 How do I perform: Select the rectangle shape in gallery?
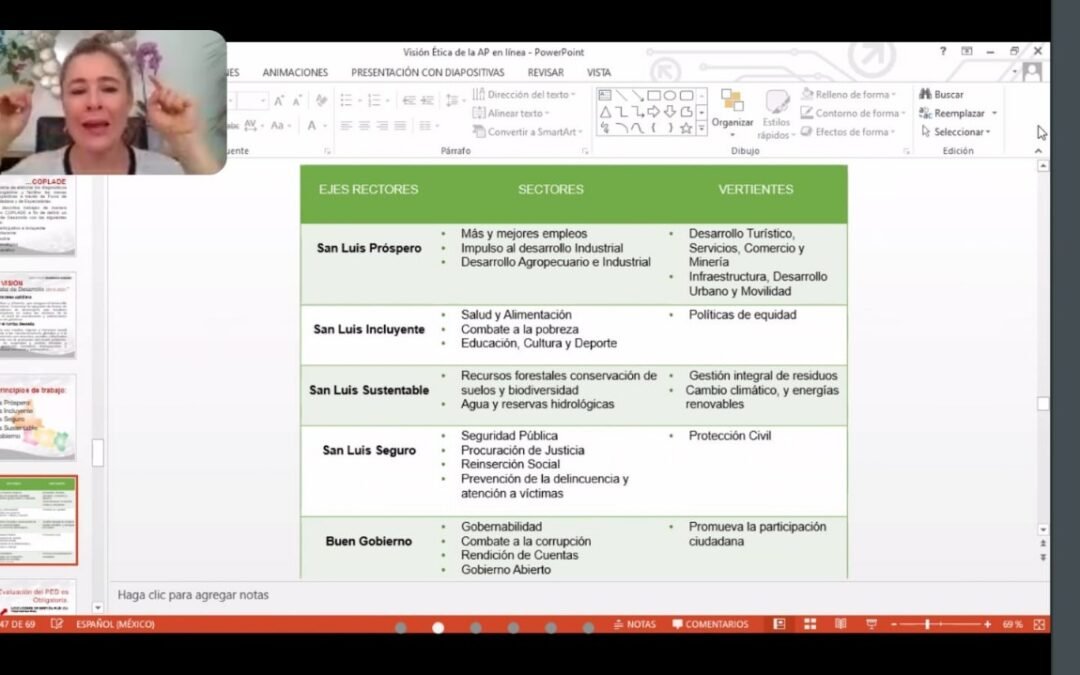(x=654, y=96)
